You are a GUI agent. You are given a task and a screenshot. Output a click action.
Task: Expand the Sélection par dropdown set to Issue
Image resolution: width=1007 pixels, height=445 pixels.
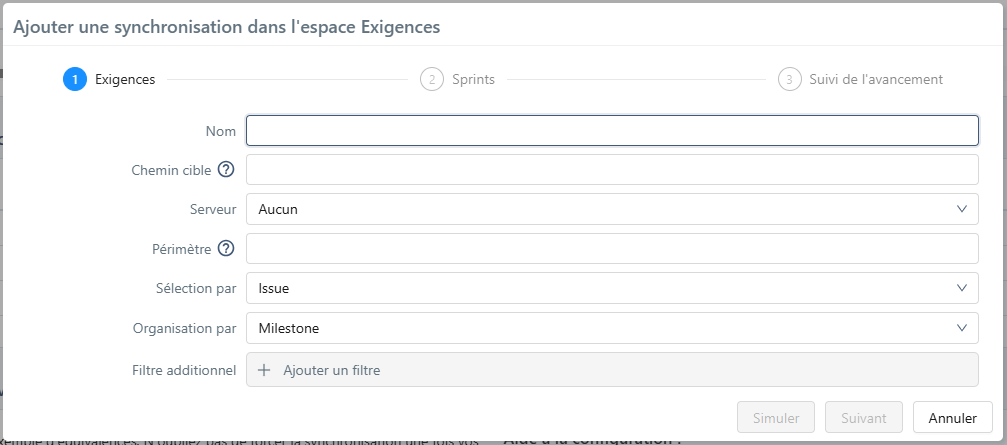[600, 288]
